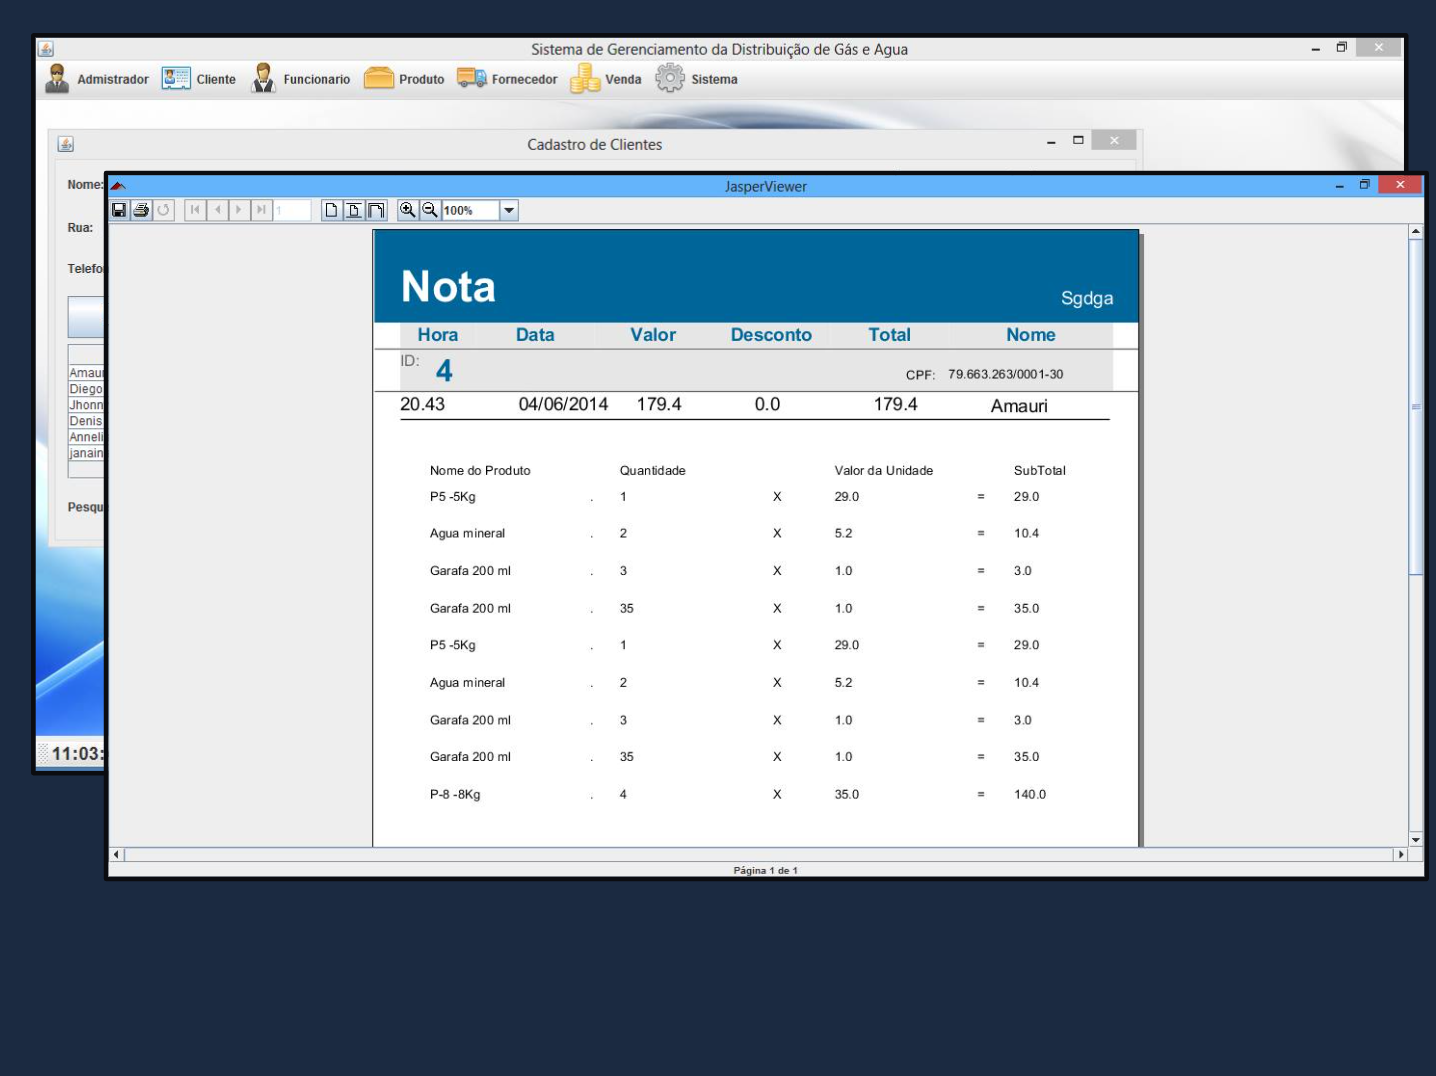1436x1076 pixels.
Task: Open the Cliente menu
Action: 199,79
